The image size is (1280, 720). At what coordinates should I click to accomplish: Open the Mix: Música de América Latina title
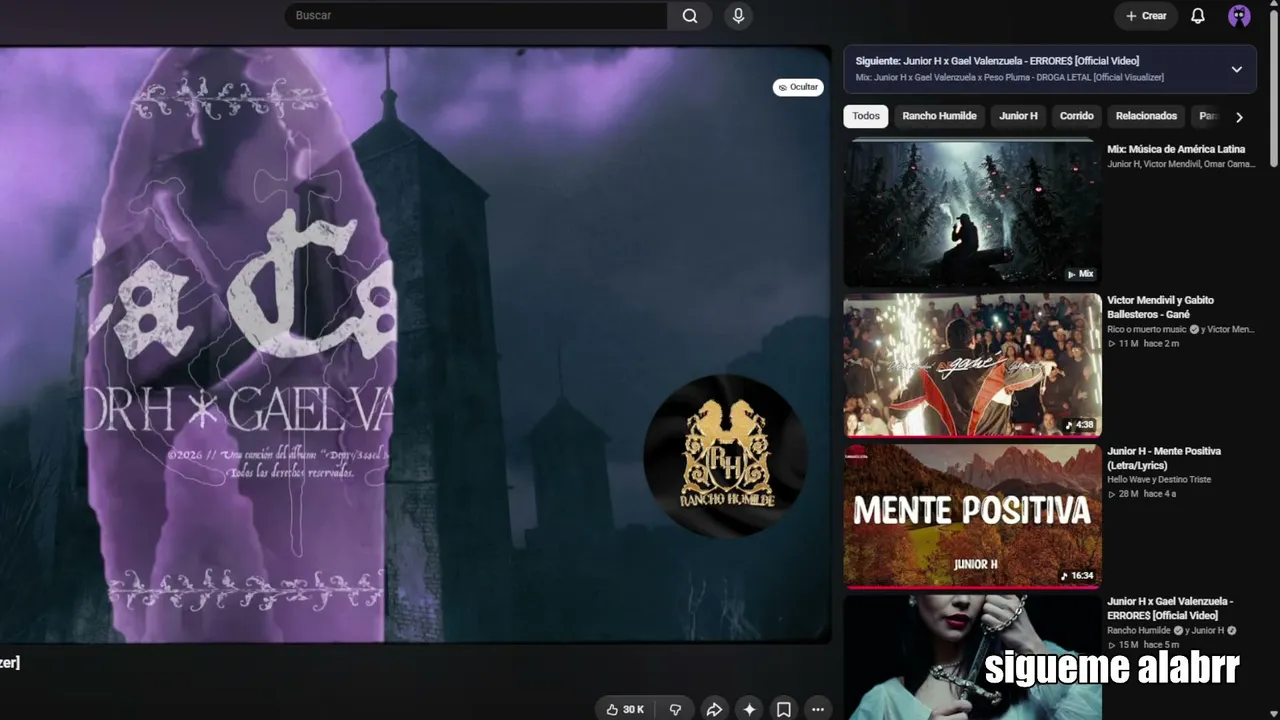tap(1176, 149)
